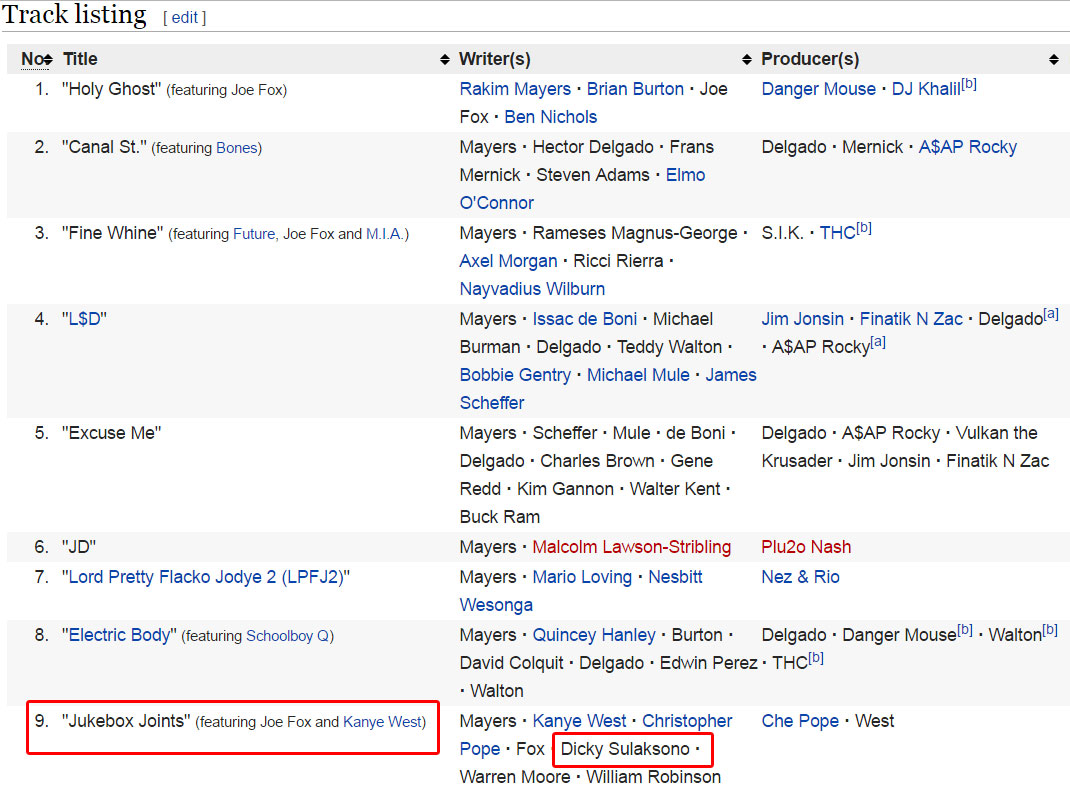Image resolution: width=1070 pixels, height=789 pixels.
Task: Follow footnote [b] after Walton
Action: [x=1050, y=630]
